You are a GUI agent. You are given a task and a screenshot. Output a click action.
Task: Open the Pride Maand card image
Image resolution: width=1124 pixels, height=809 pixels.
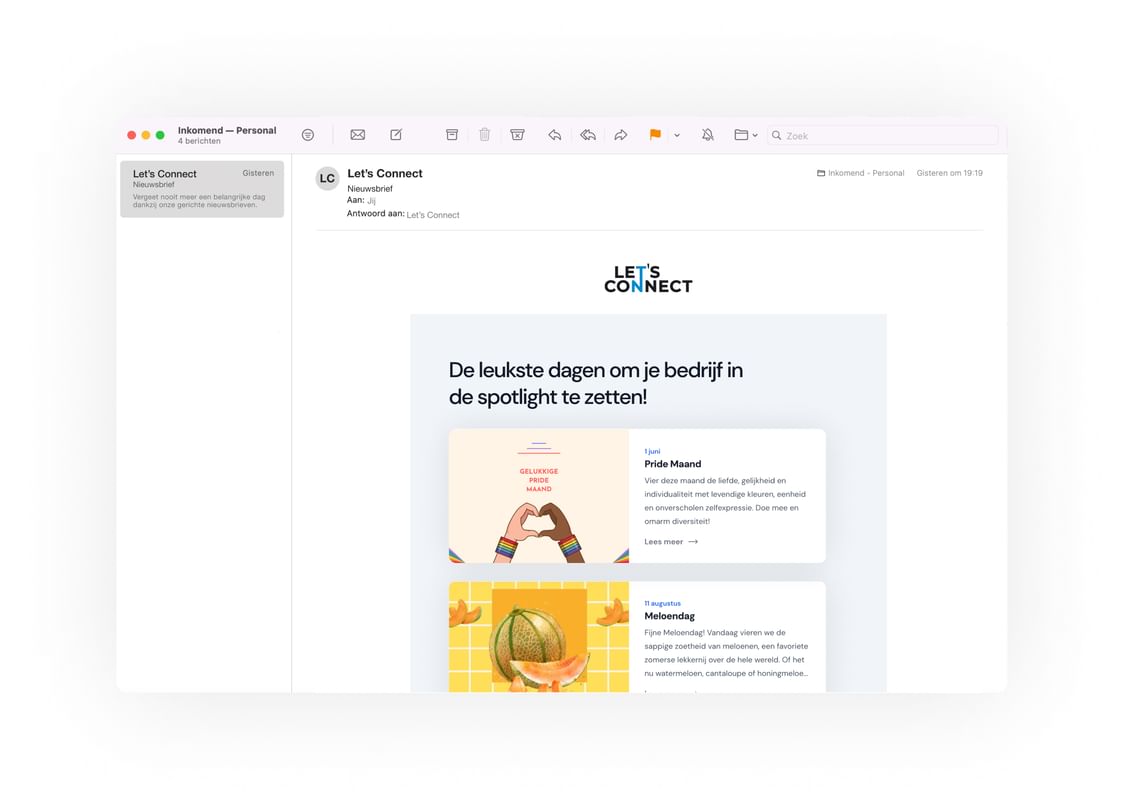[x=539, y=496]
